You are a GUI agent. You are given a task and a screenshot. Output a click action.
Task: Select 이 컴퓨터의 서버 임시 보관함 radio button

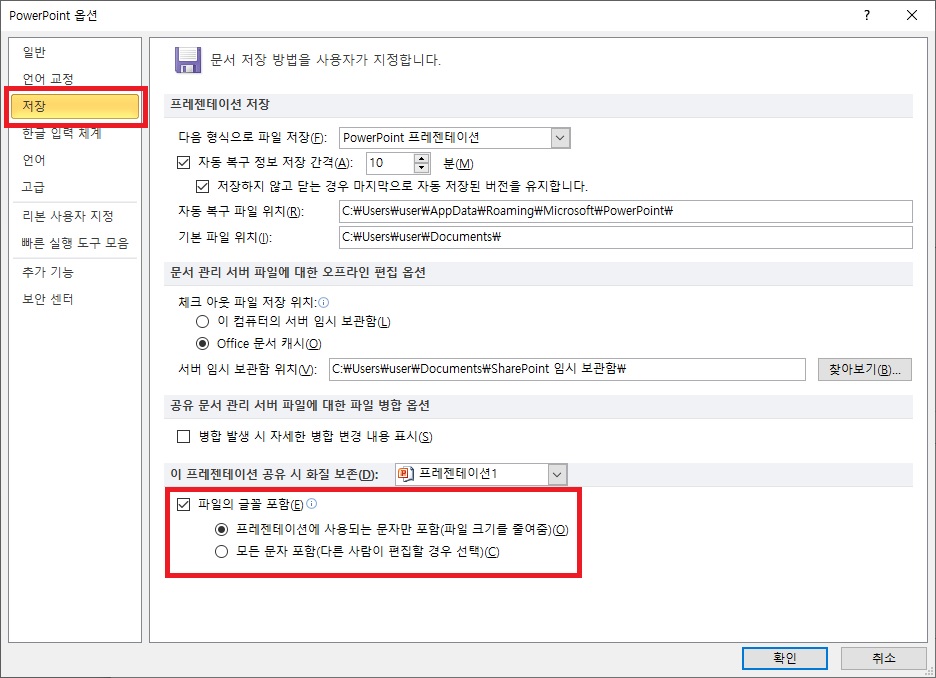pos(202,322)
